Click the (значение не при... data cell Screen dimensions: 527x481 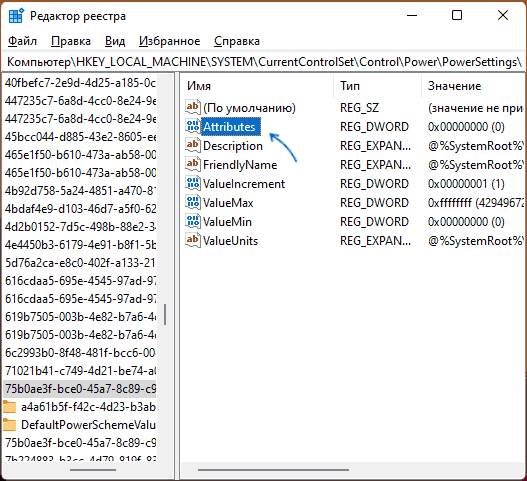[x=476, y=108]
